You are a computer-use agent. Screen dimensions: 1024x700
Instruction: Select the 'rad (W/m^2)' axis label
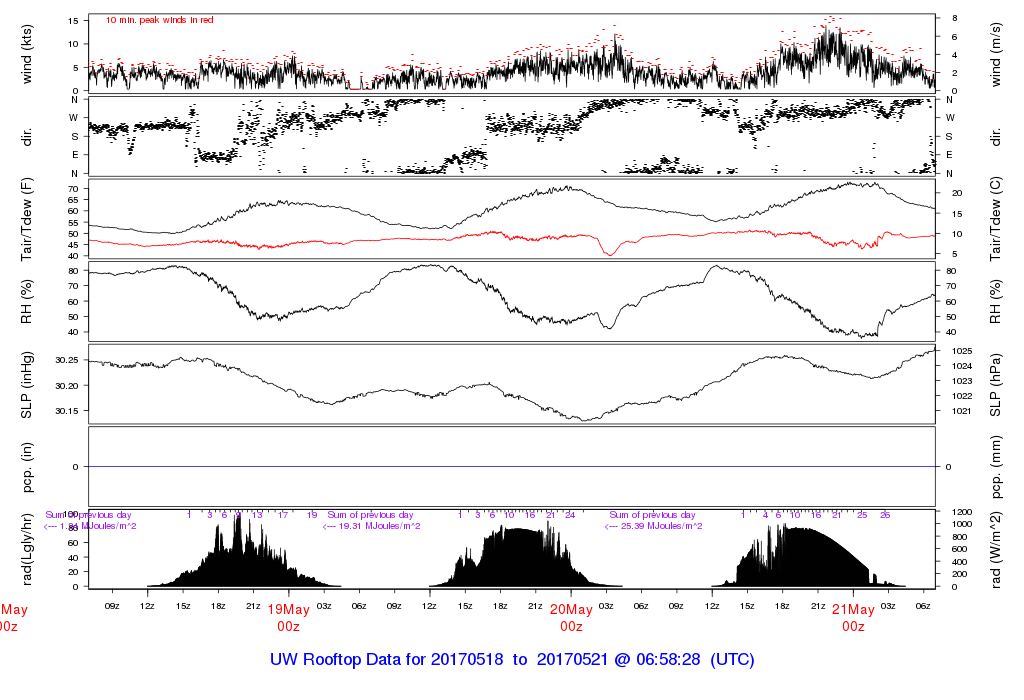995,550
